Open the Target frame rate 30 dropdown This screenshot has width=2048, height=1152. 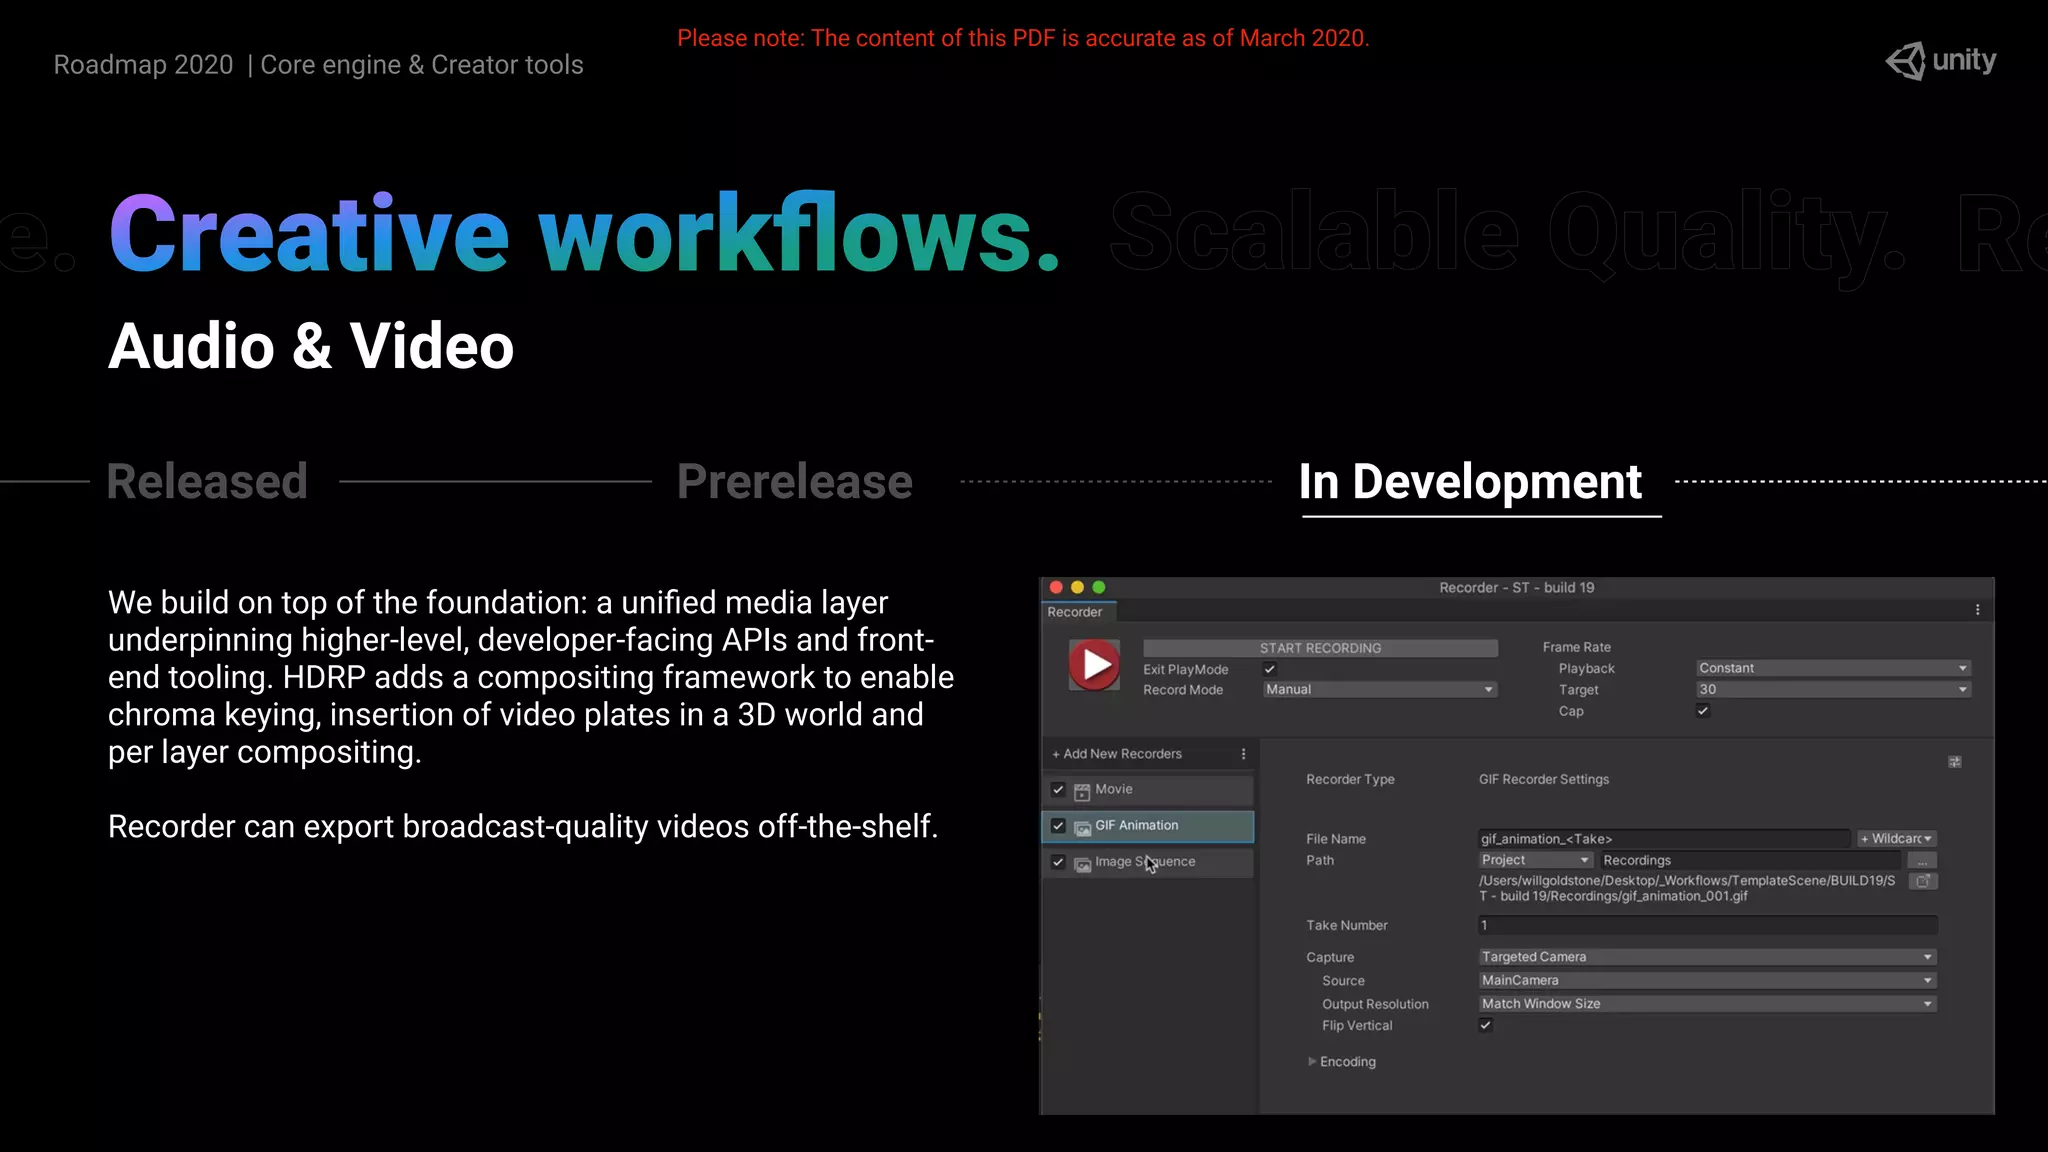pyautogui.click(x=1833, y=689)
